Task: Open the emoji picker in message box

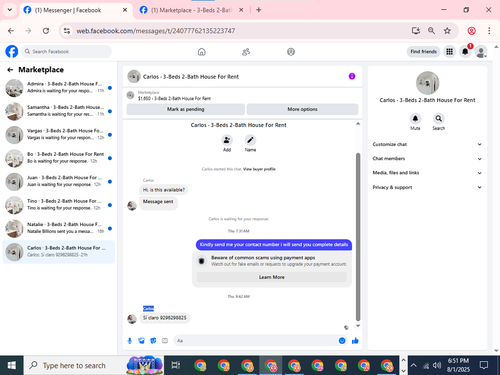Action: pyautogui.click(x=342, y=341)
